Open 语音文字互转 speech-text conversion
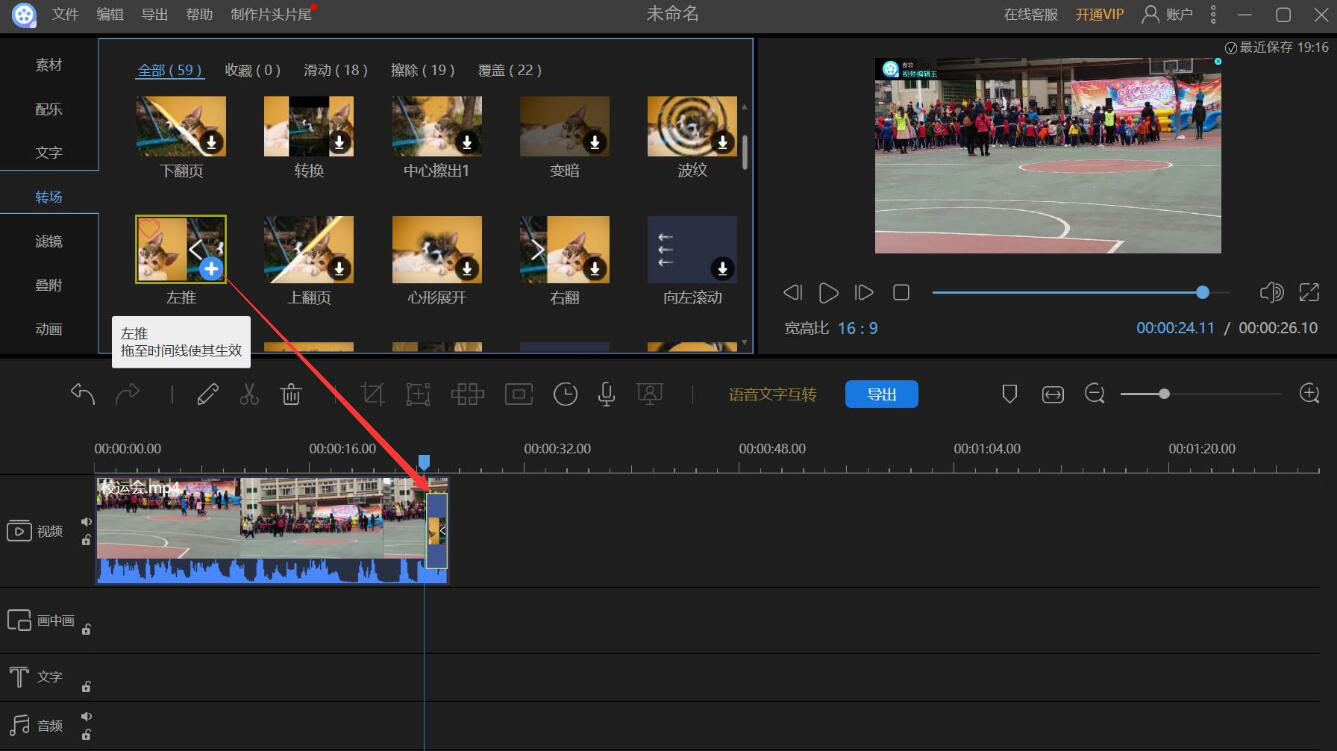This screenshot has height=751, width=1337. tap(773, 395)
